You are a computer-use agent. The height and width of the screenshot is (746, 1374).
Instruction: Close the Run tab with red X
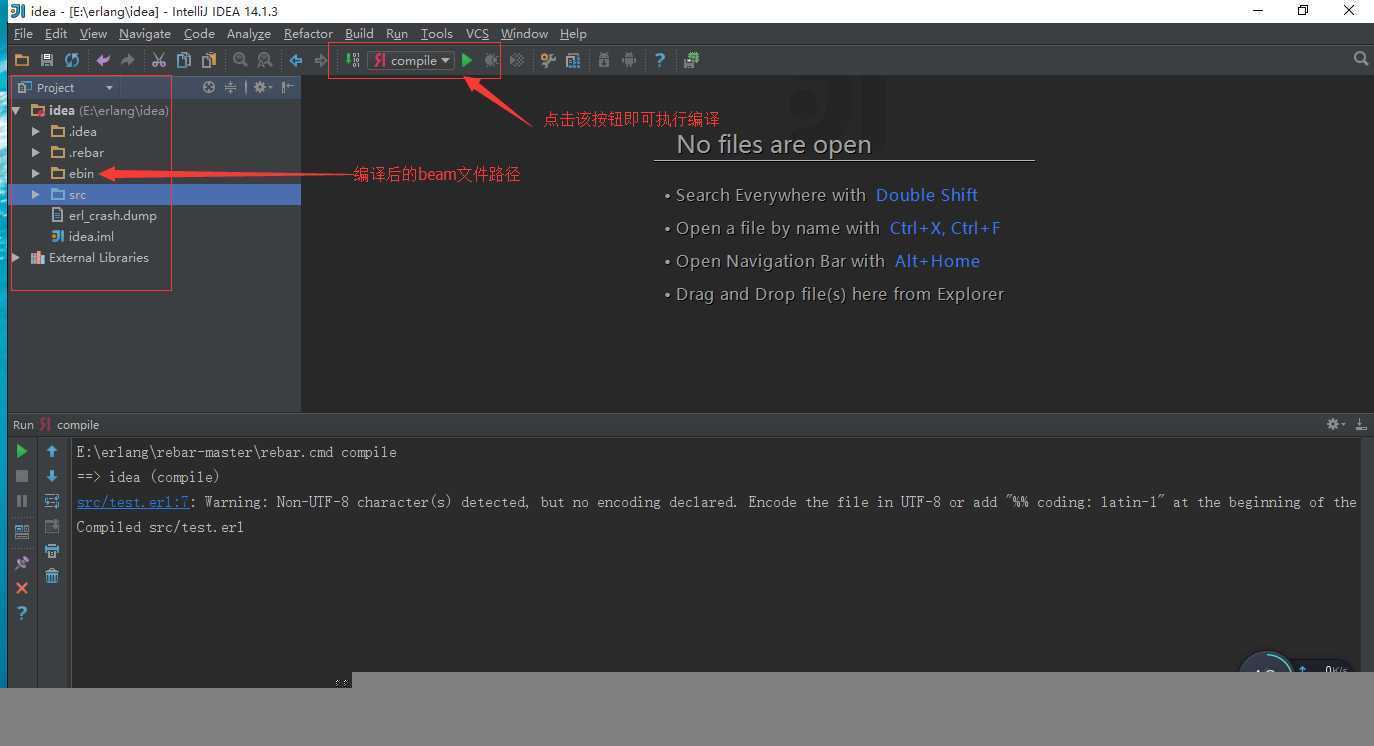(x=22, y=588)
